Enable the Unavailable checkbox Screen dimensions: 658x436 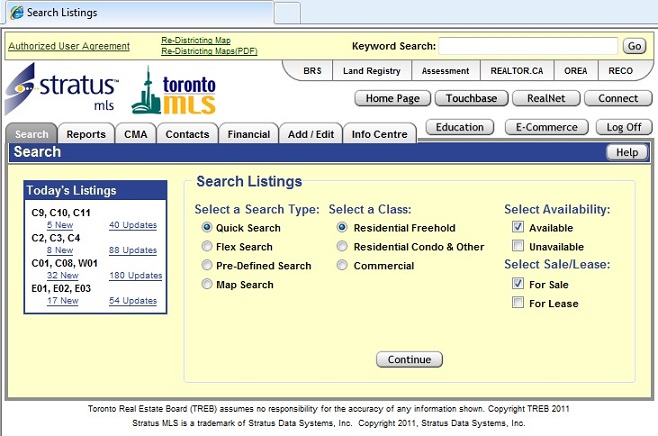[x=517, y=246]
